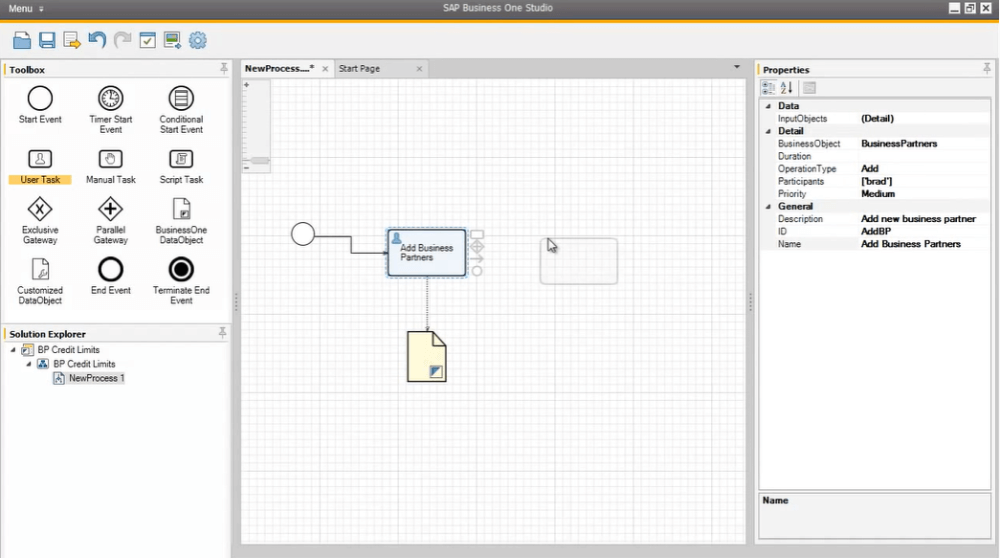
Task: Collapse the General property group
Action: click(x=768, y=207)
